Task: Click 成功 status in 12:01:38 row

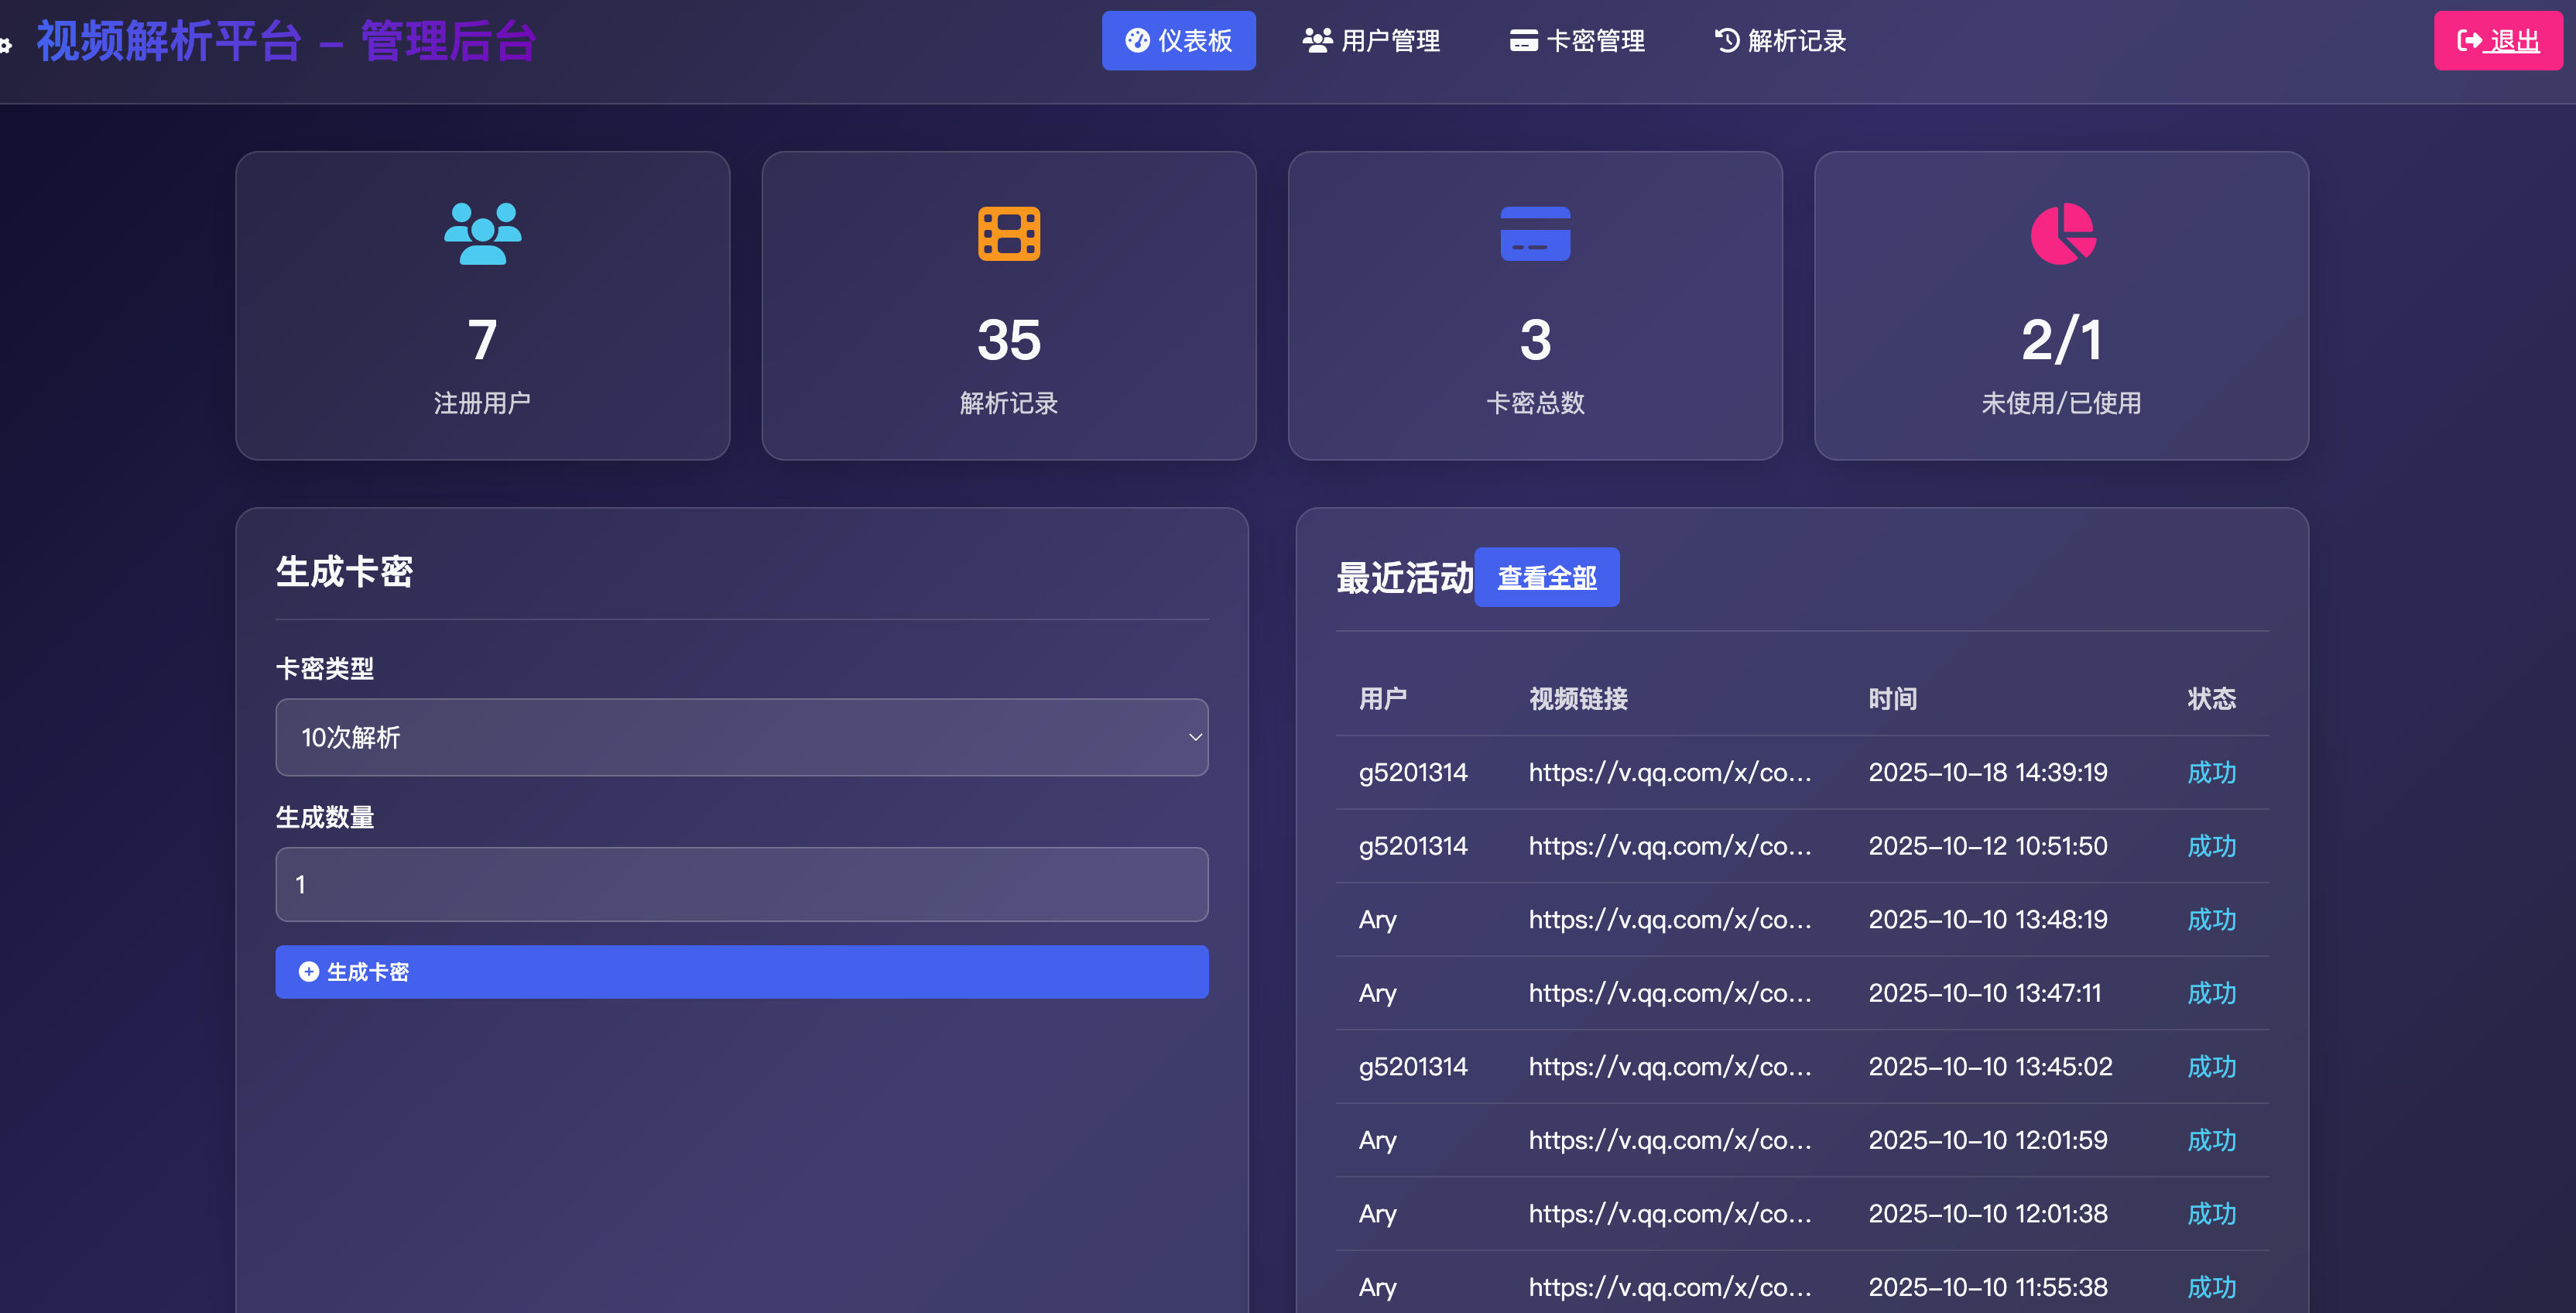Action: [2211, 1213]
